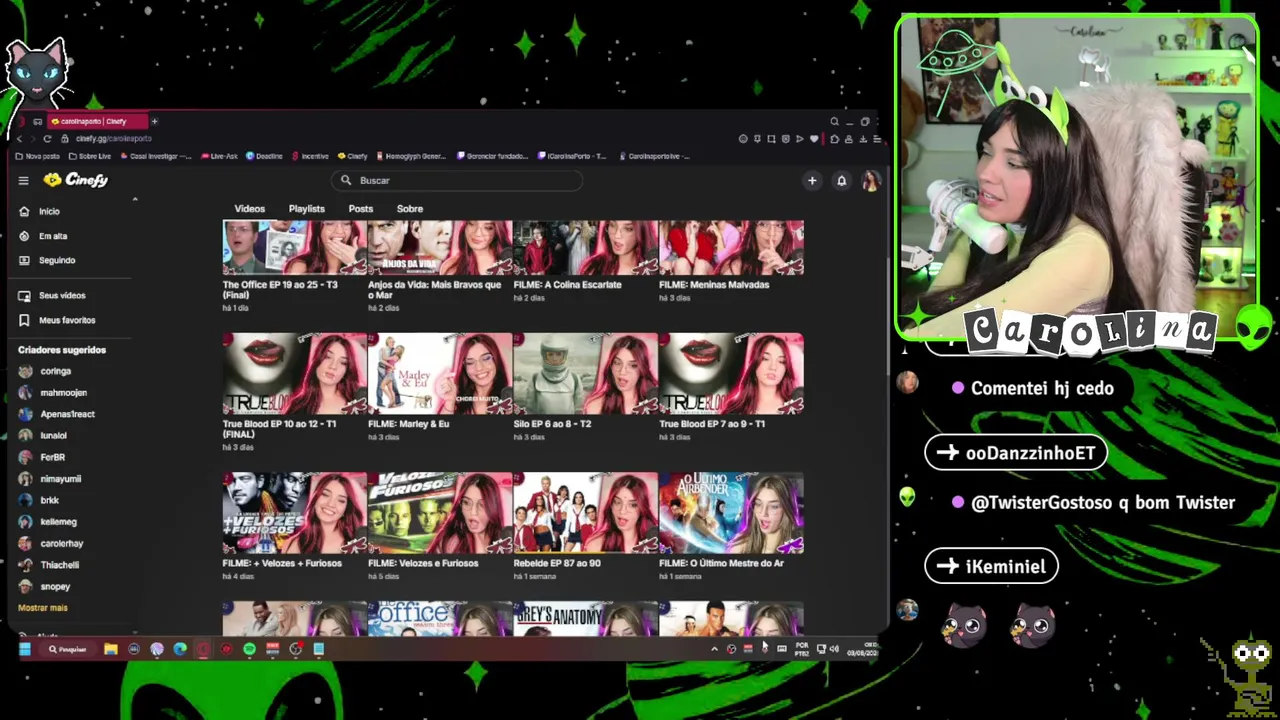This screenshot has width=1280, height=720.
Task: Select mahmoojen in suggested creators
Action: [63, 393]
